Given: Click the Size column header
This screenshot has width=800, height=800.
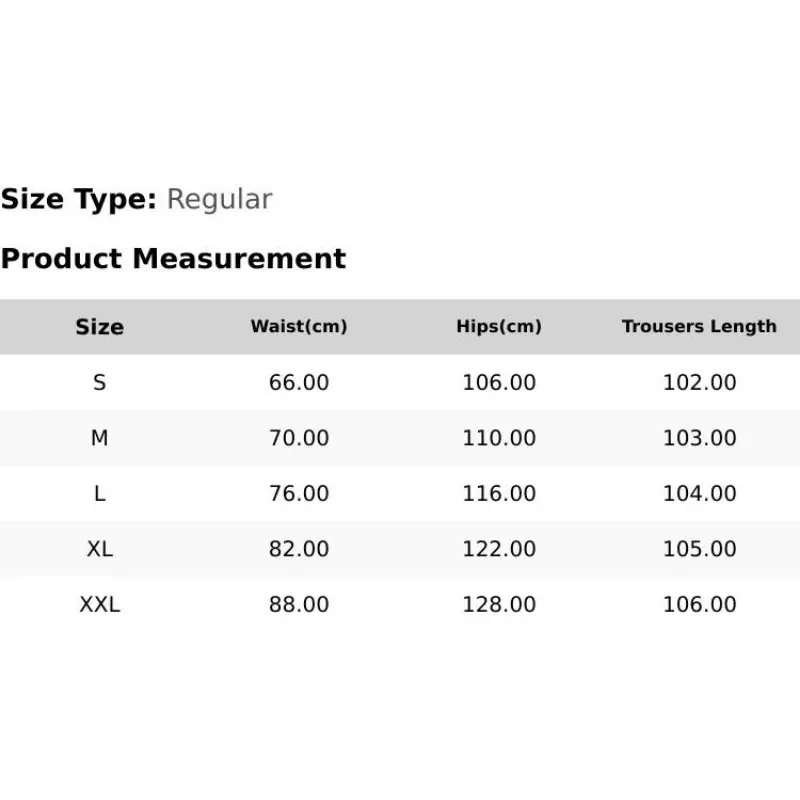Looking at the screenshot, I should tap(99, 327).
